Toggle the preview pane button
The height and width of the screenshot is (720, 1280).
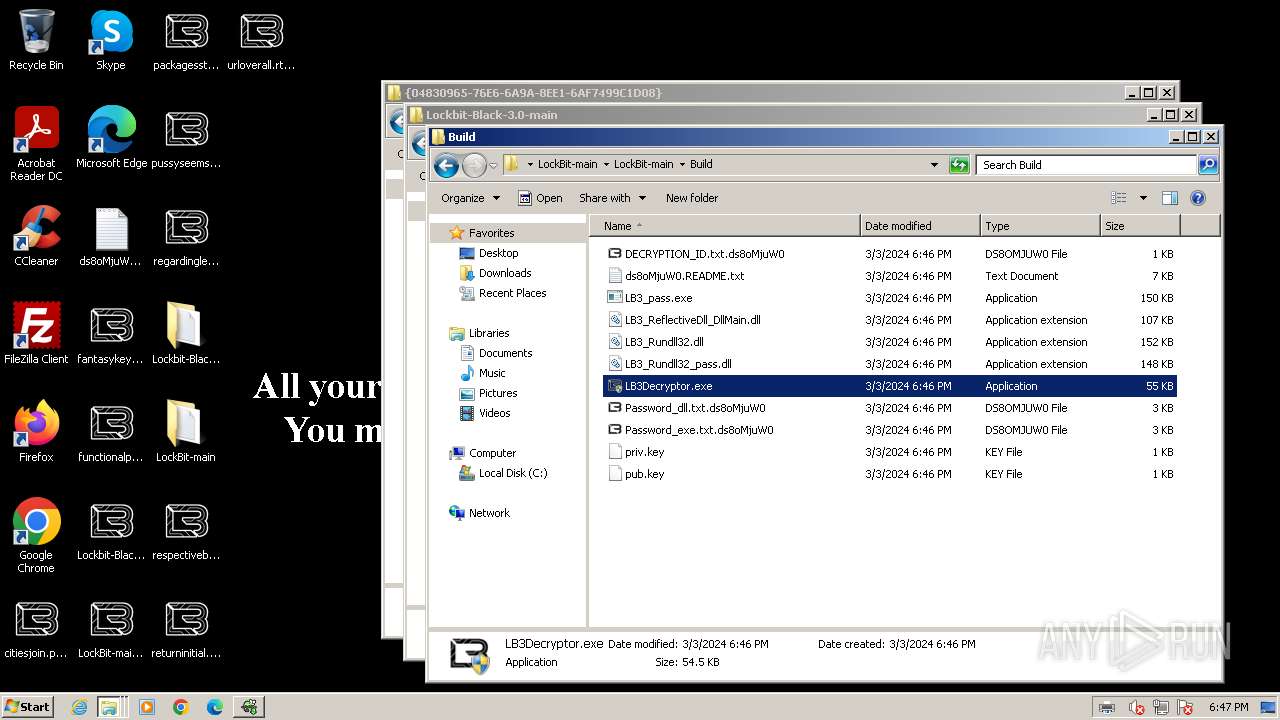[1170, 198]
